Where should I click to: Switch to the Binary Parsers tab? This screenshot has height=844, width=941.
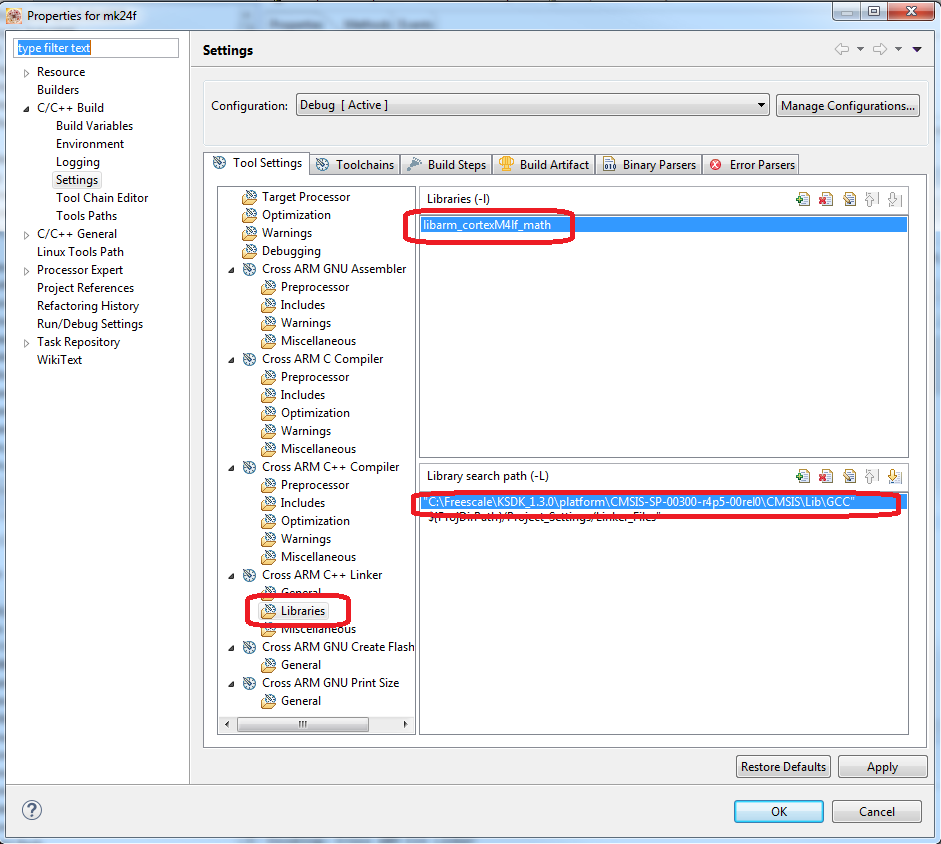click(x=649, y=164)
